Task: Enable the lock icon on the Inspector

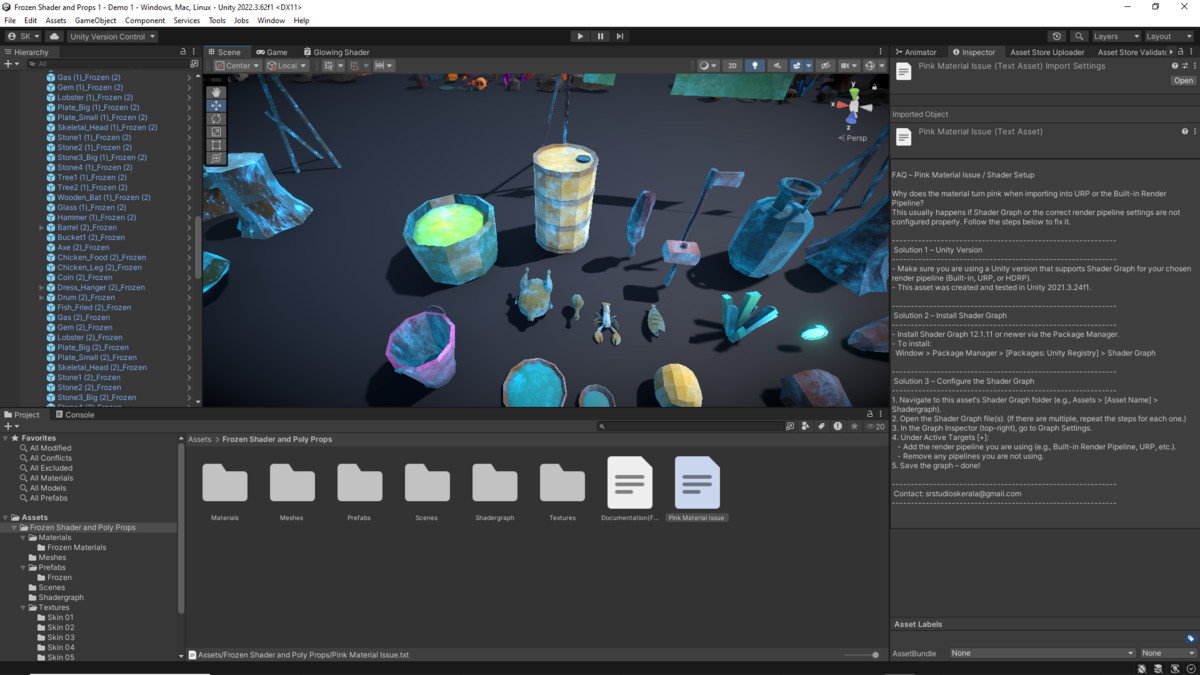Action: tap(1181, 52)
